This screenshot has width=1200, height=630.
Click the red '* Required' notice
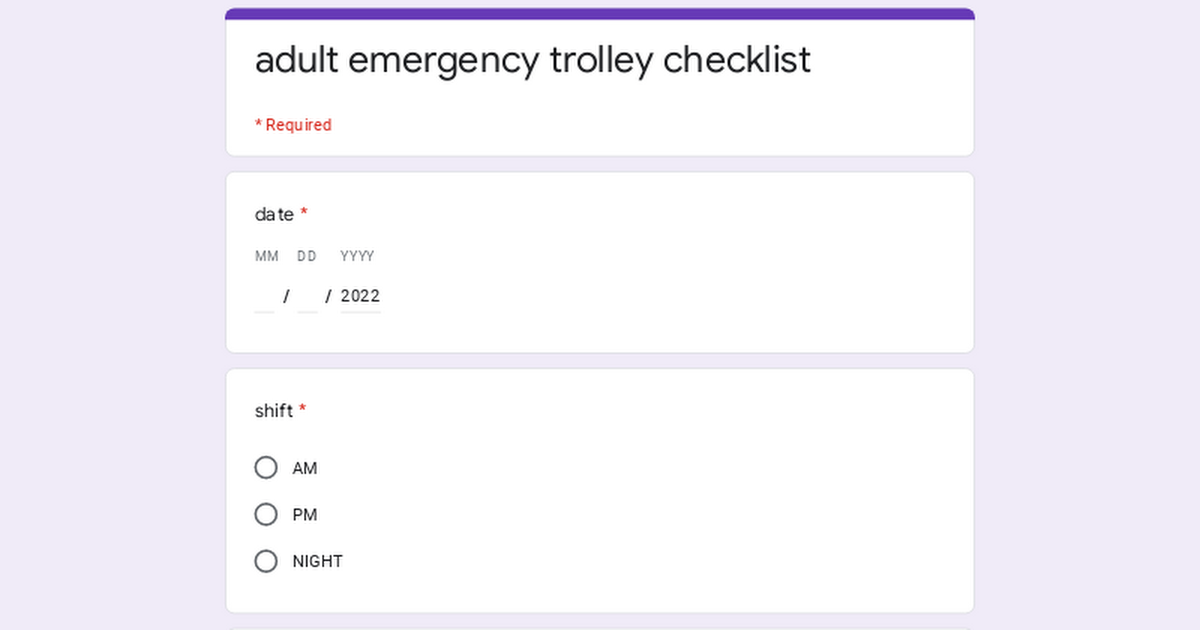coord(293,125)
